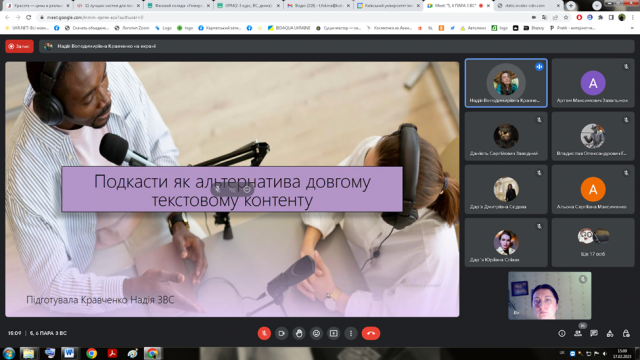Click the browser address bar
640x360 pixels.
coord(286,17)
